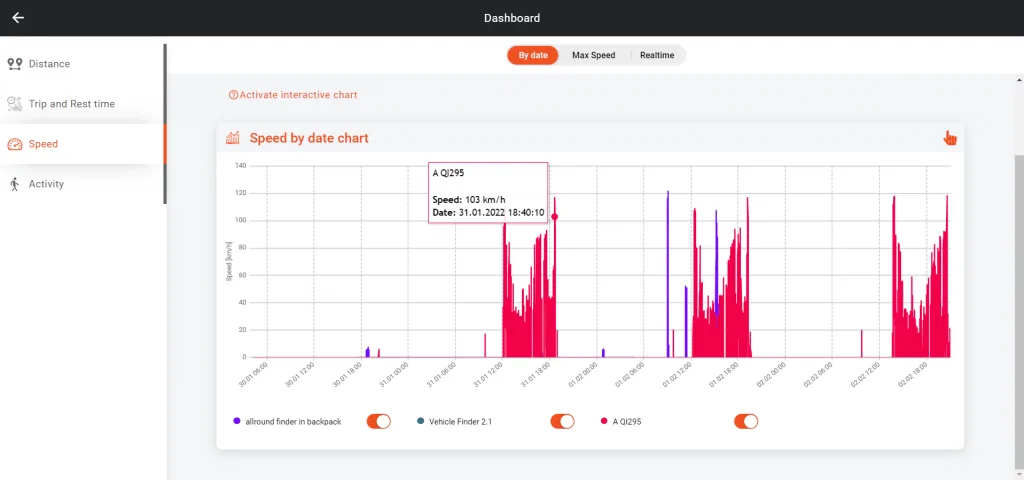Click the red A QI295 legend dot

[x=603, y=421]
